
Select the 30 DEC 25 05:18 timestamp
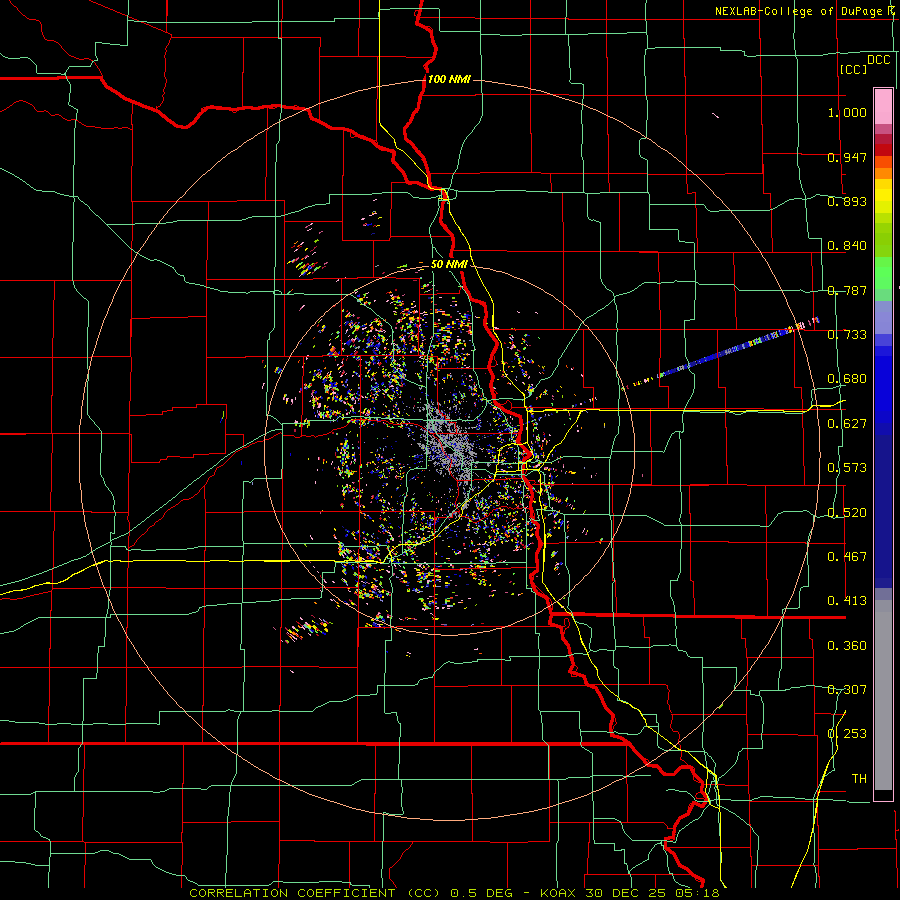pos(653,893)
